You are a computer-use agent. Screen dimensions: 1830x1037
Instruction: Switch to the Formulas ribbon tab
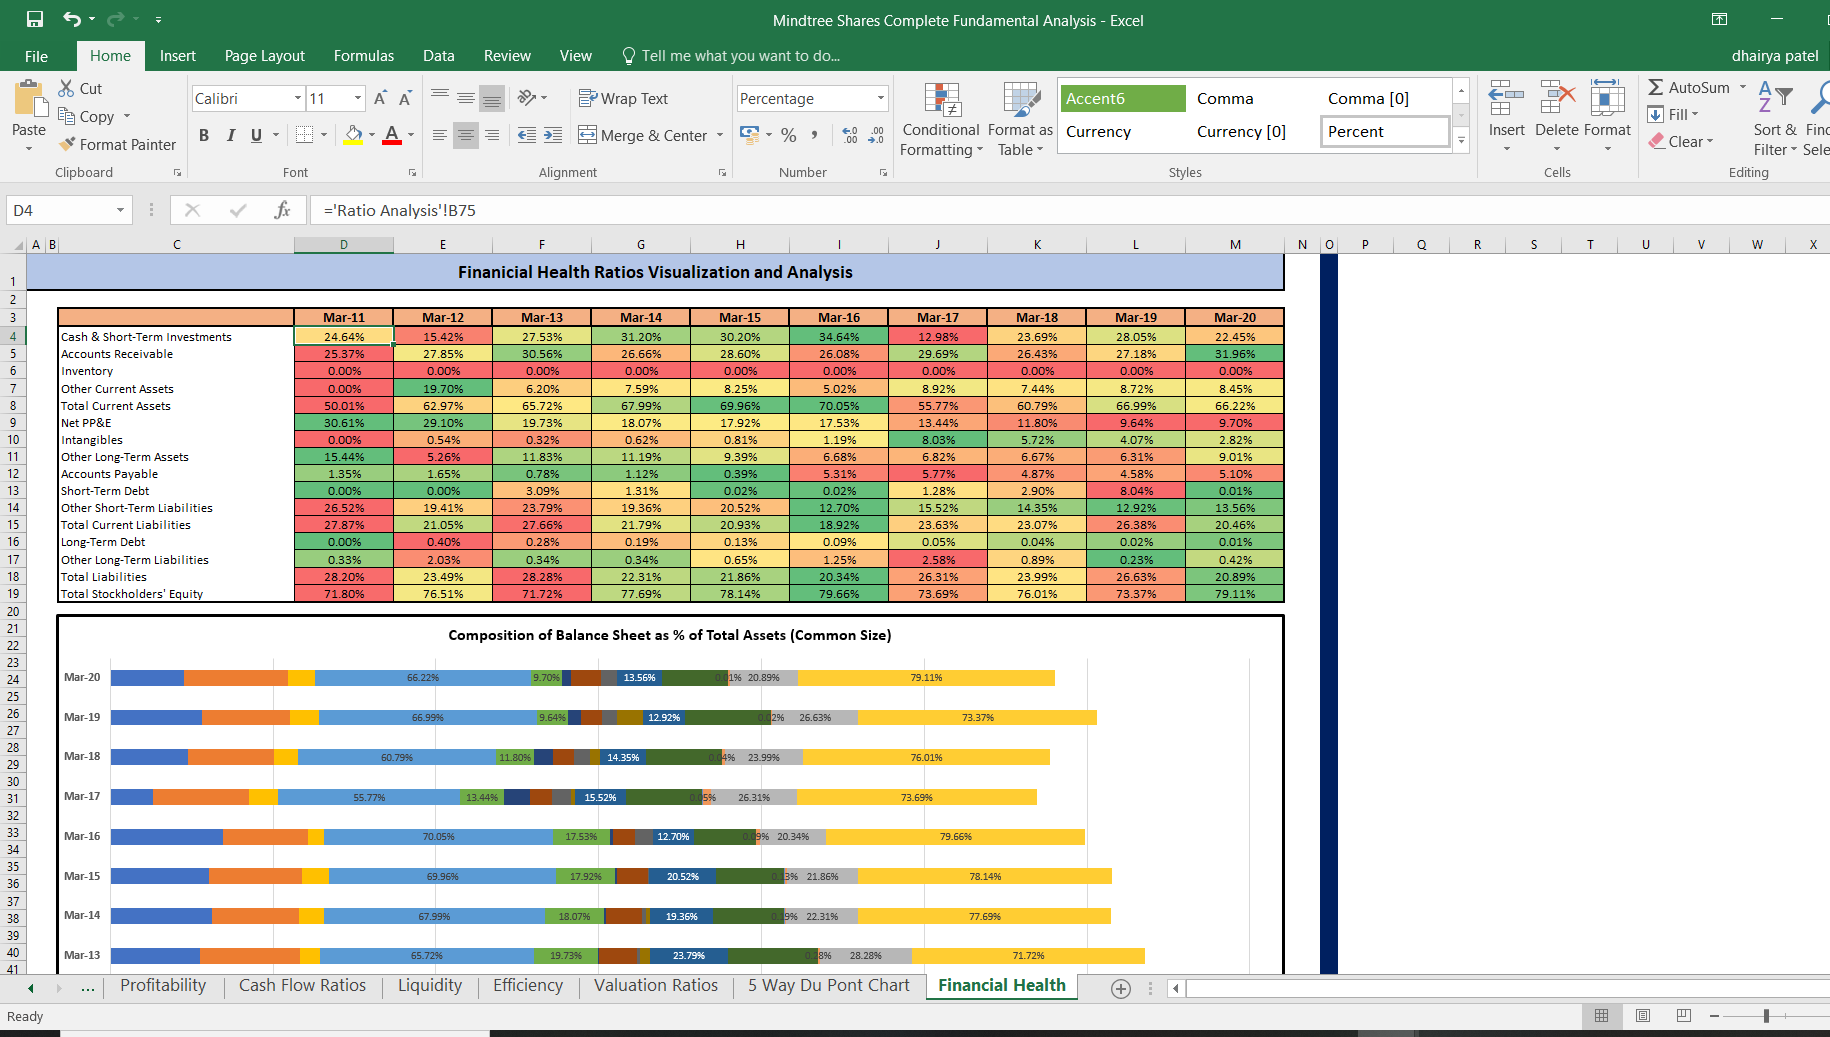364,56
